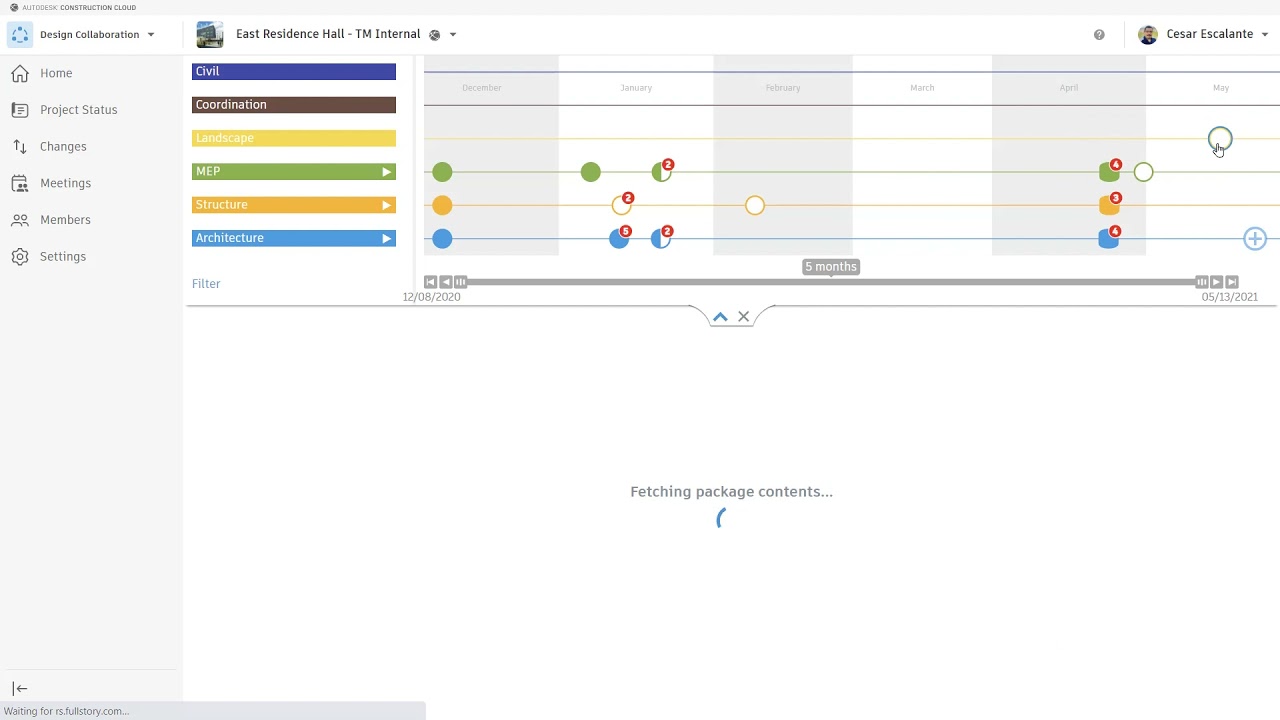Close package view with X icon
1280x720 pixels.
pyautogui.click(x=744, y=317)
